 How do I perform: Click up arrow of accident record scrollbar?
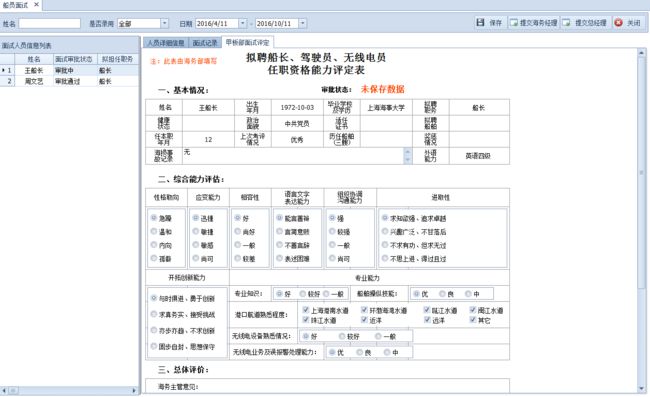[x=408, y=152]
